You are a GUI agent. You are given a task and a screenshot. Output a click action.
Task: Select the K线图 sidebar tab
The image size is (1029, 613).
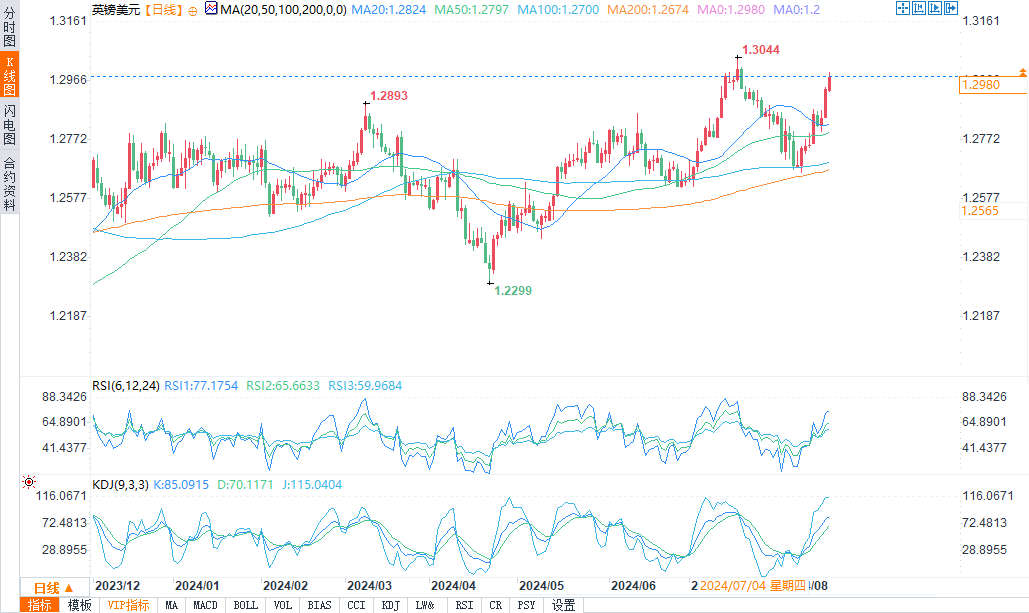click(9, 75)
